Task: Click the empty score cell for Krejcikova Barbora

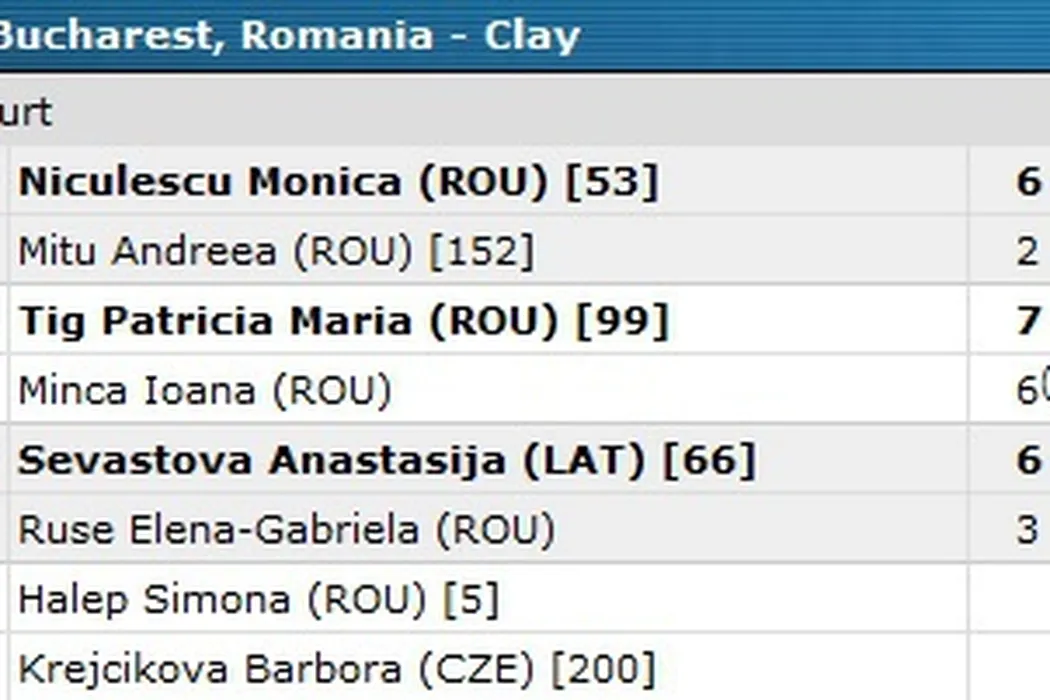Action: [x=1010, y=668]
